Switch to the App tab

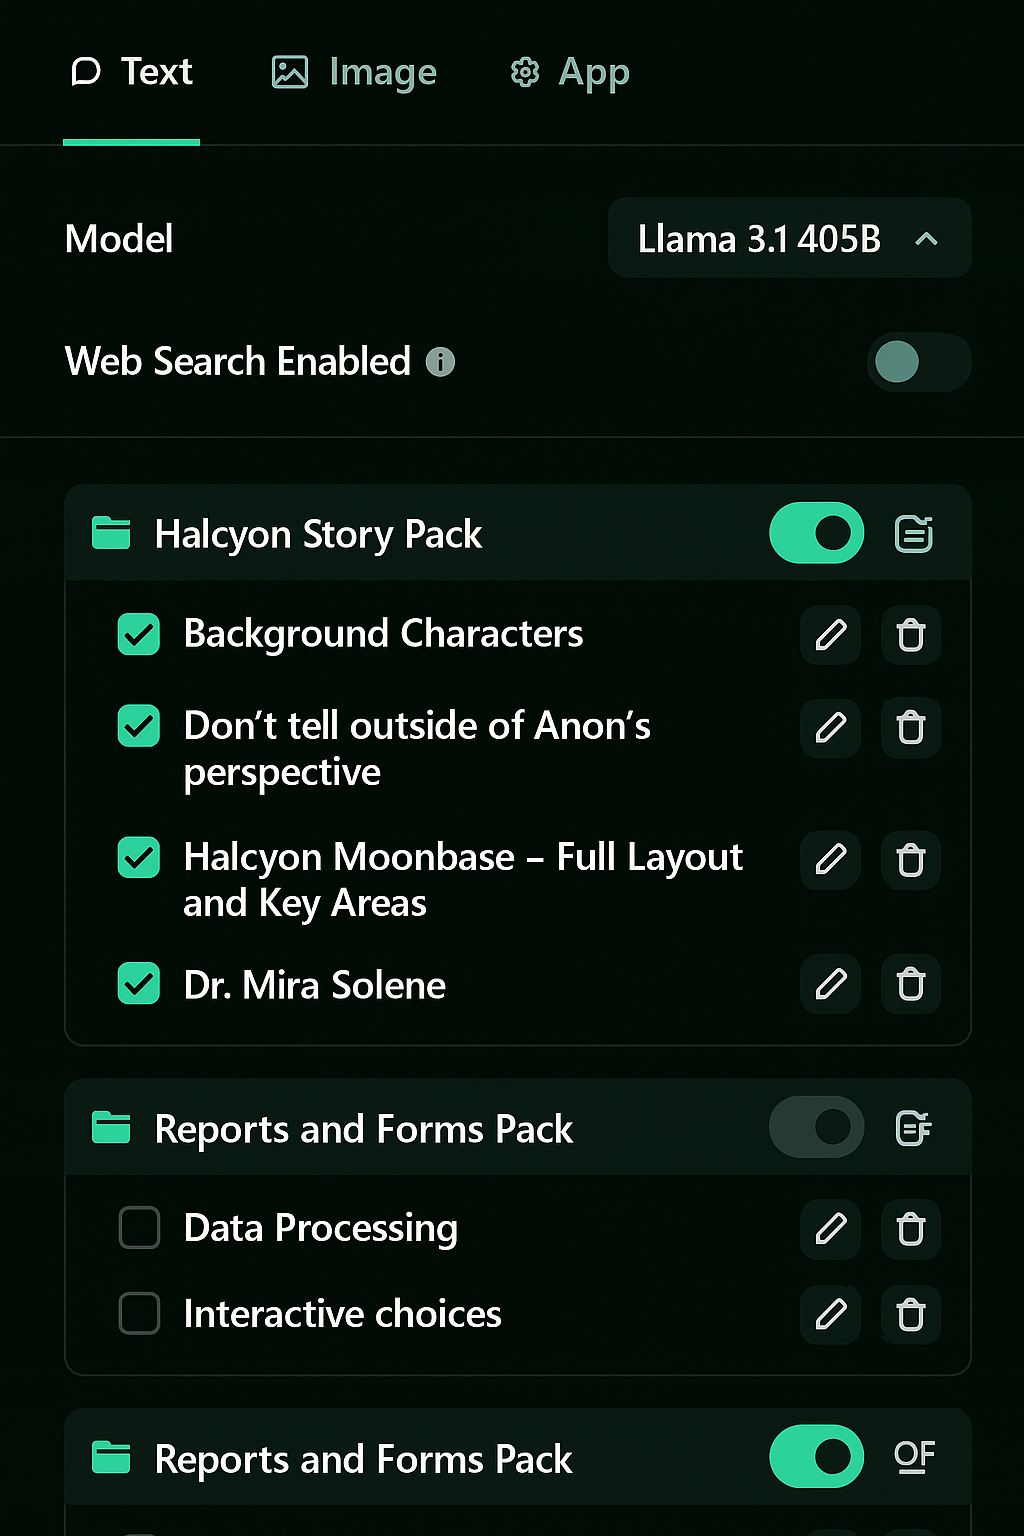570,72
